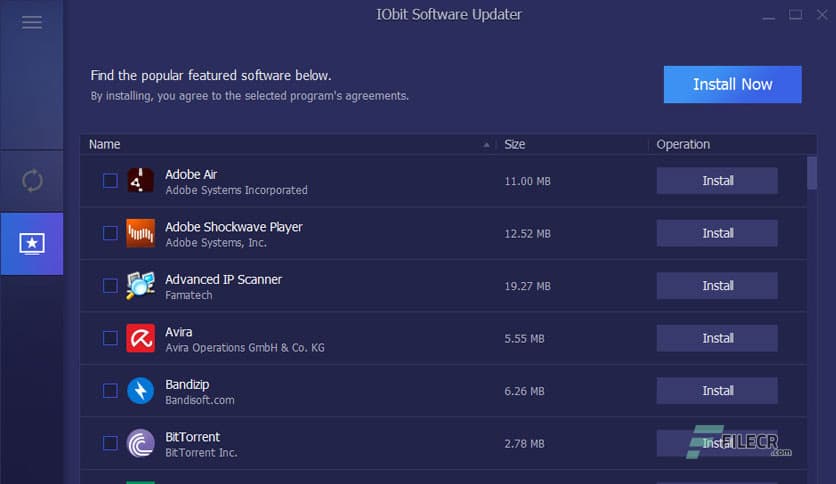Screen dimensions: 836x484
Task: Click the Install Now button
Action: pyautogui.click(x=733, y=84)
